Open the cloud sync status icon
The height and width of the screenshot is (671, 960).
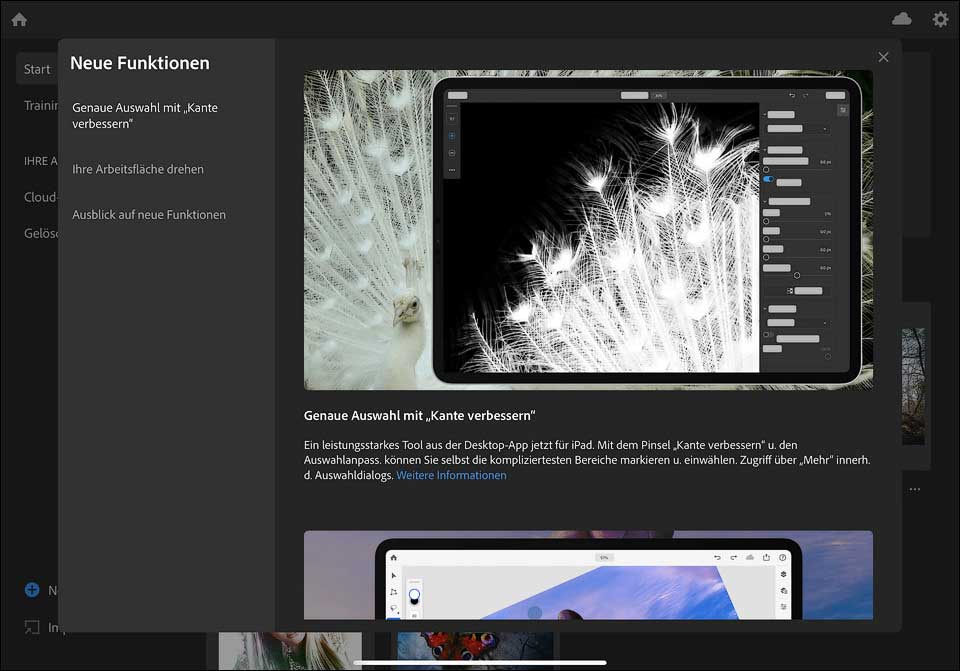coord(902,19)
